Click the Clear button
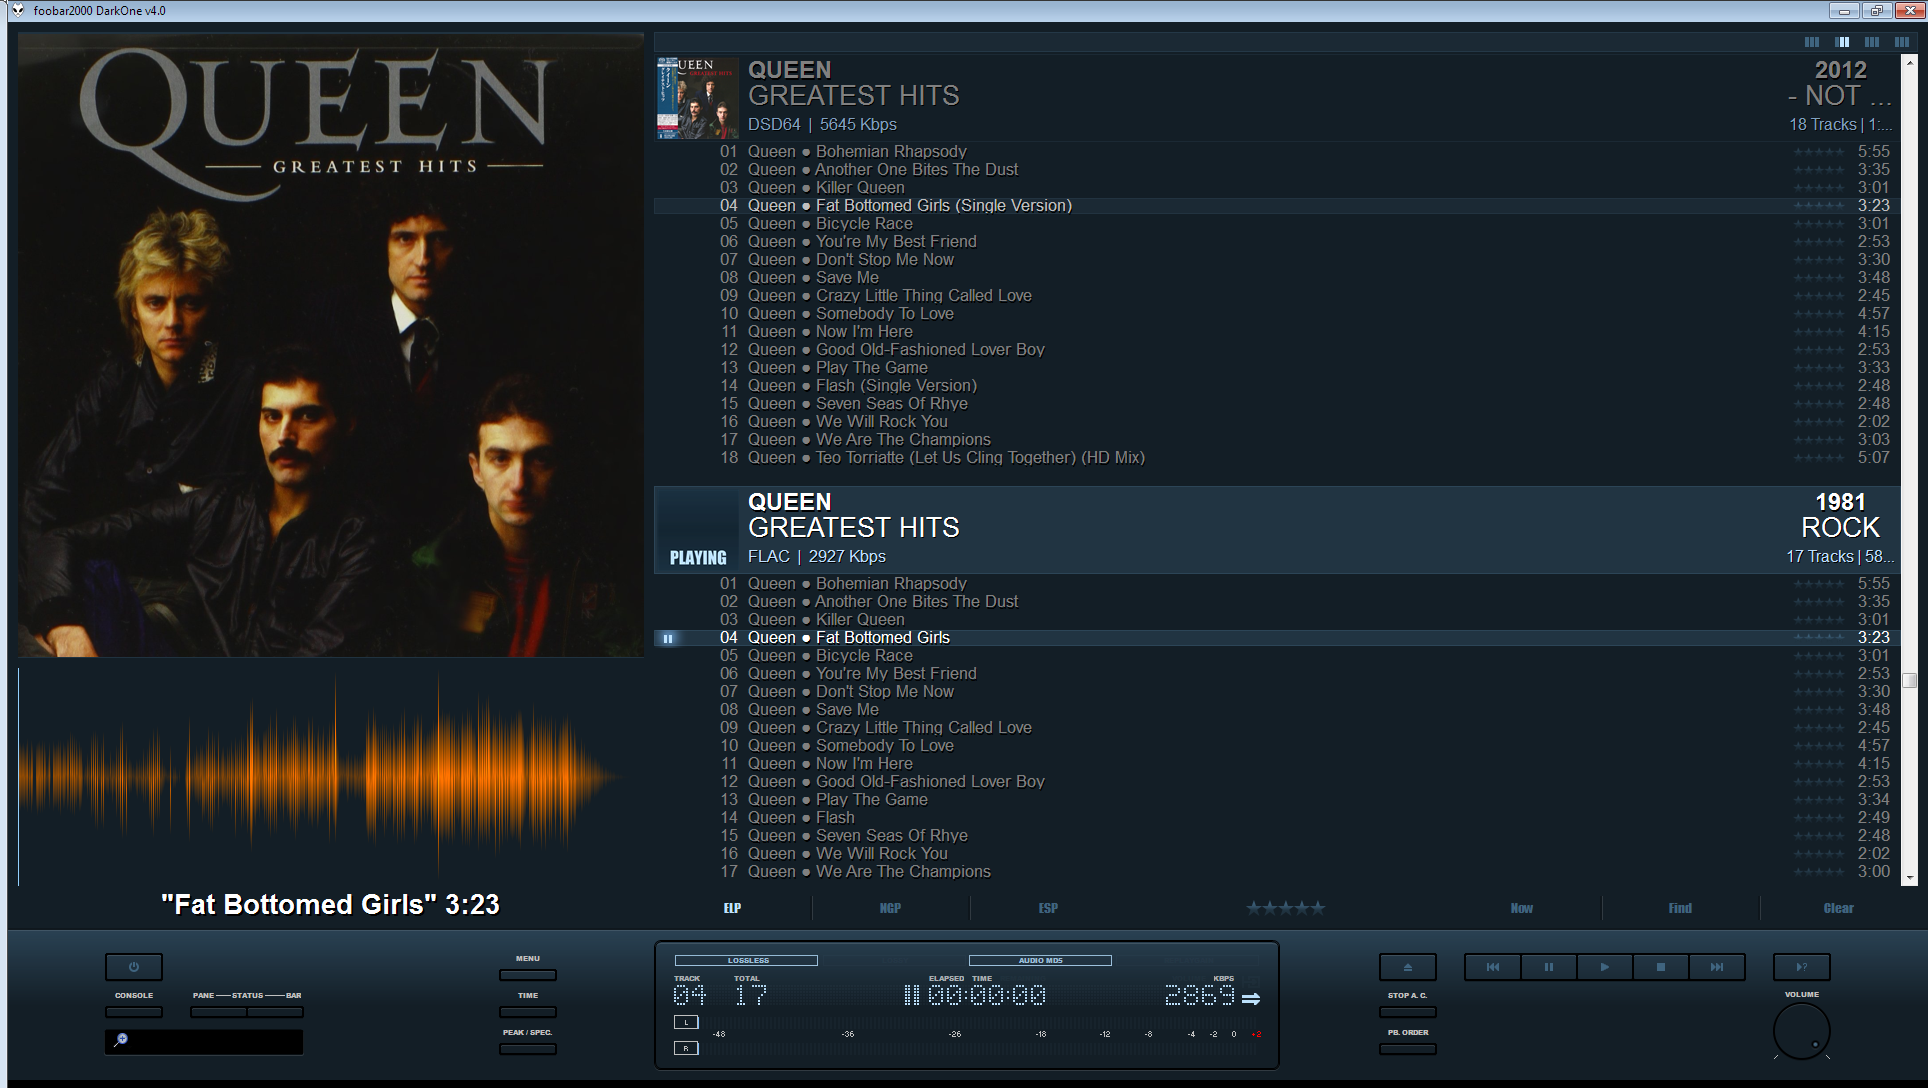Image resolution: width=1928 pixels, height=1088 pixels. [x=1838, y=908]
